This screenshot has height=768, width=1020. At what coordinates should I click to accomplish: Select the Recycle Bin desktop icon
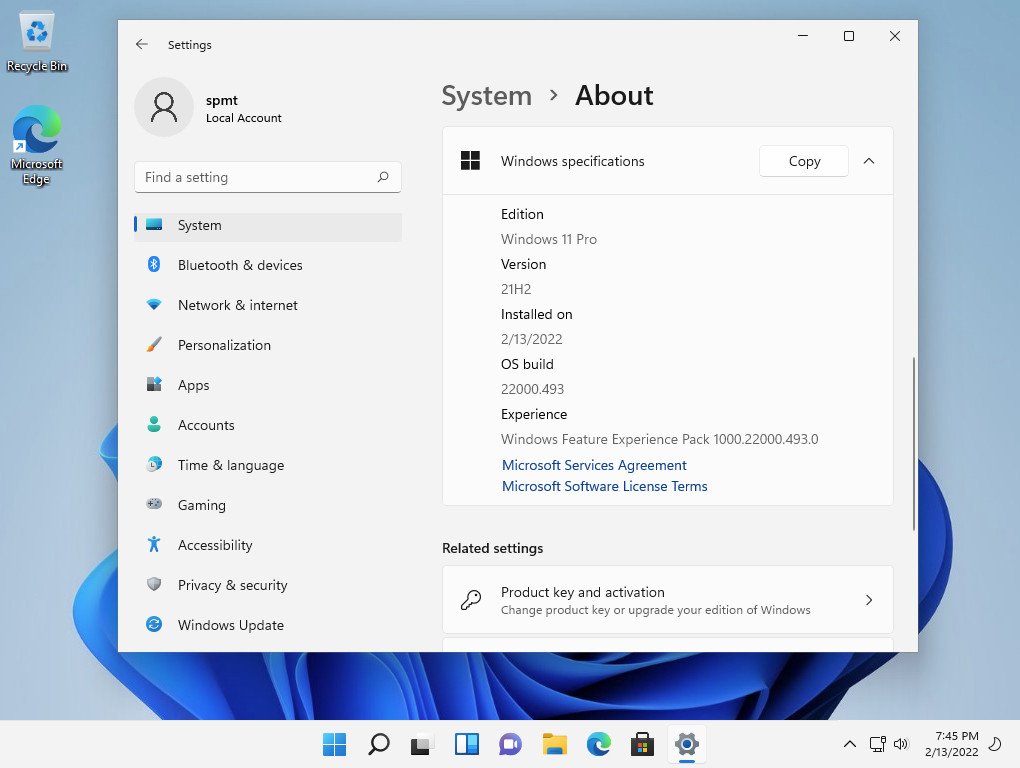(37, 42)
